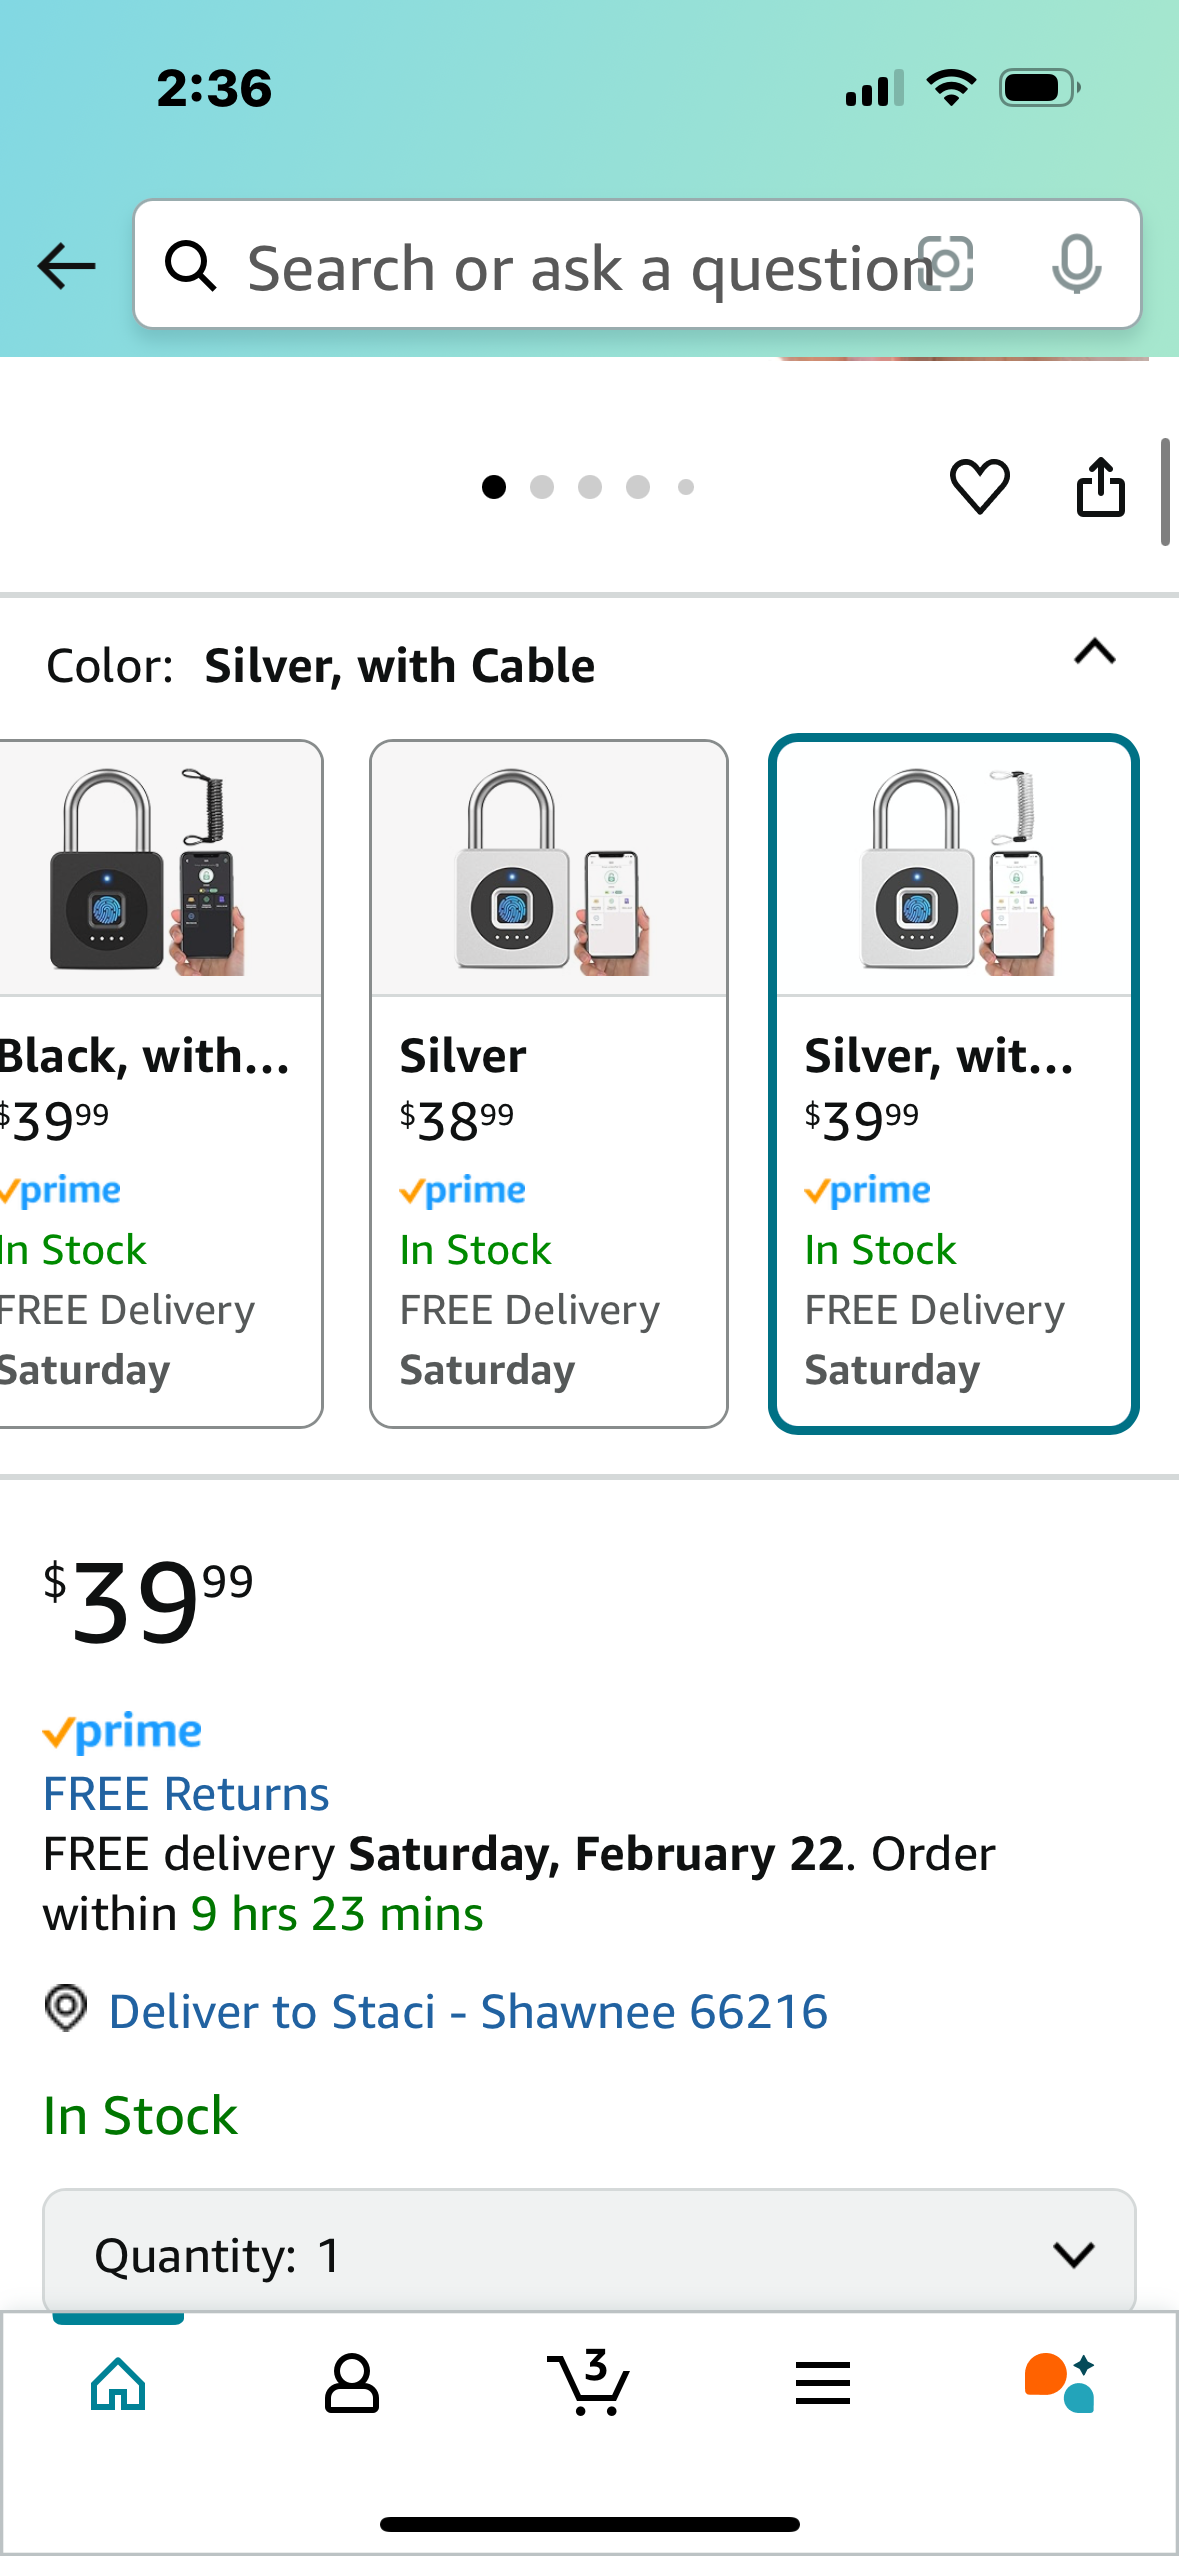Open camera lens search icon
This screenshot has height=2556, width=1179.
[945, 265]
